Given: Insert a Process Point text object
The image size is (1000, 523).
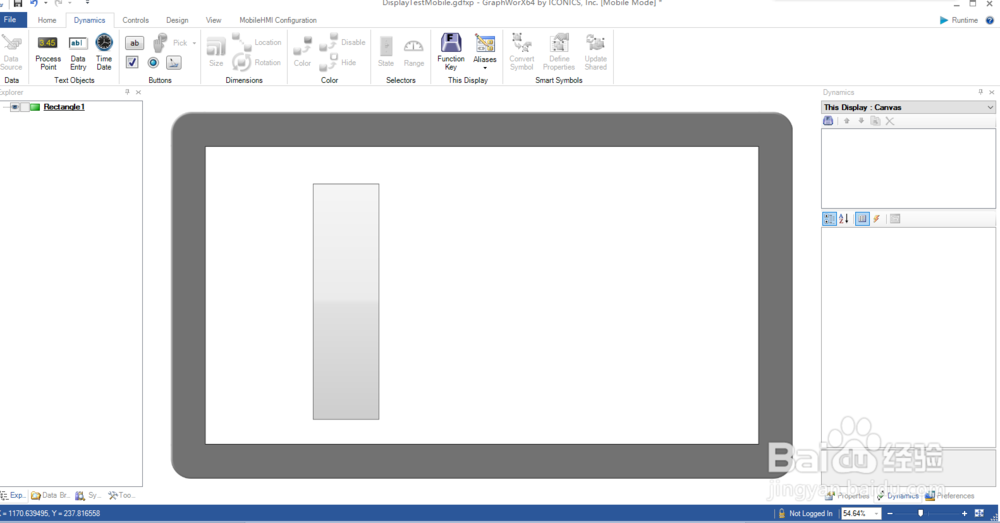Looking at the screenshot, I should (48, 52).
